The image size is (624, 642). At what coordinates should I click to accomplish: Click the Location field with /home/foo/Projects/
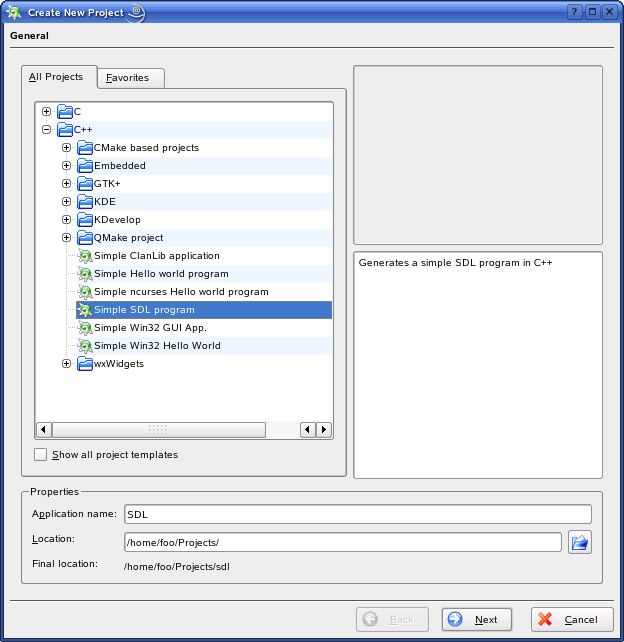(x=343, y=543)
